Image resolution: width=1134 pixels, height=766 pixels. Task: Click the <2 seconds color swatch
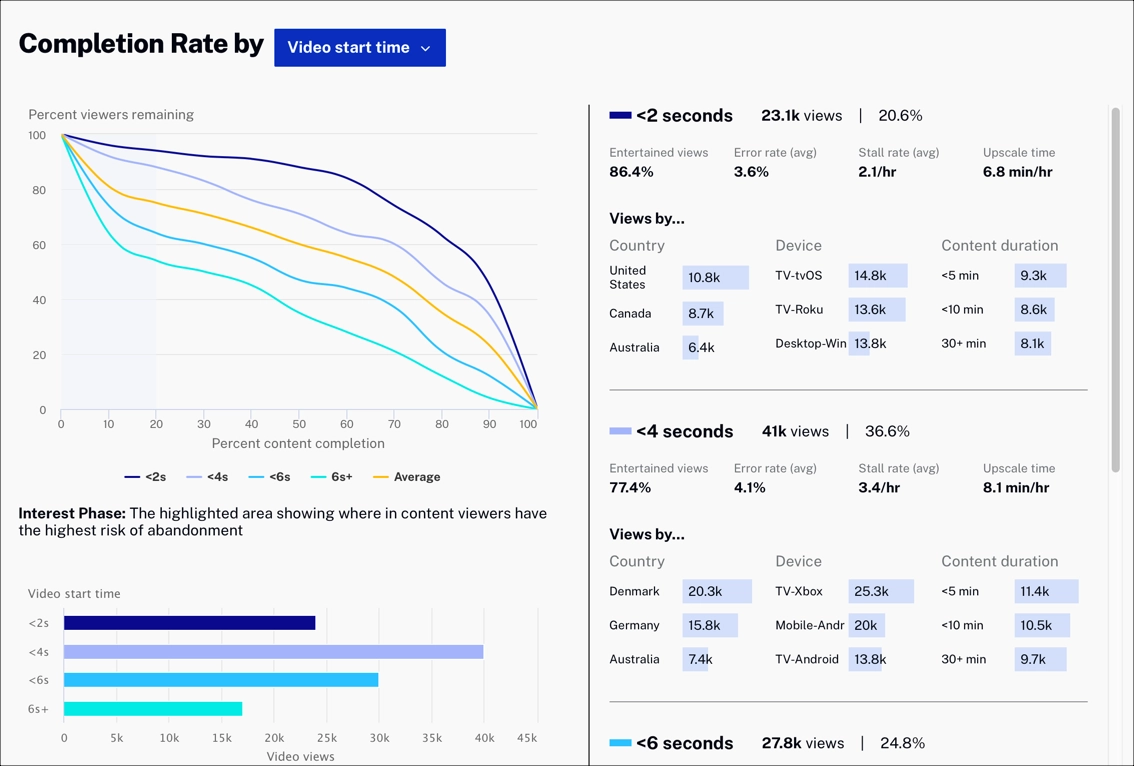coord(620,116)
